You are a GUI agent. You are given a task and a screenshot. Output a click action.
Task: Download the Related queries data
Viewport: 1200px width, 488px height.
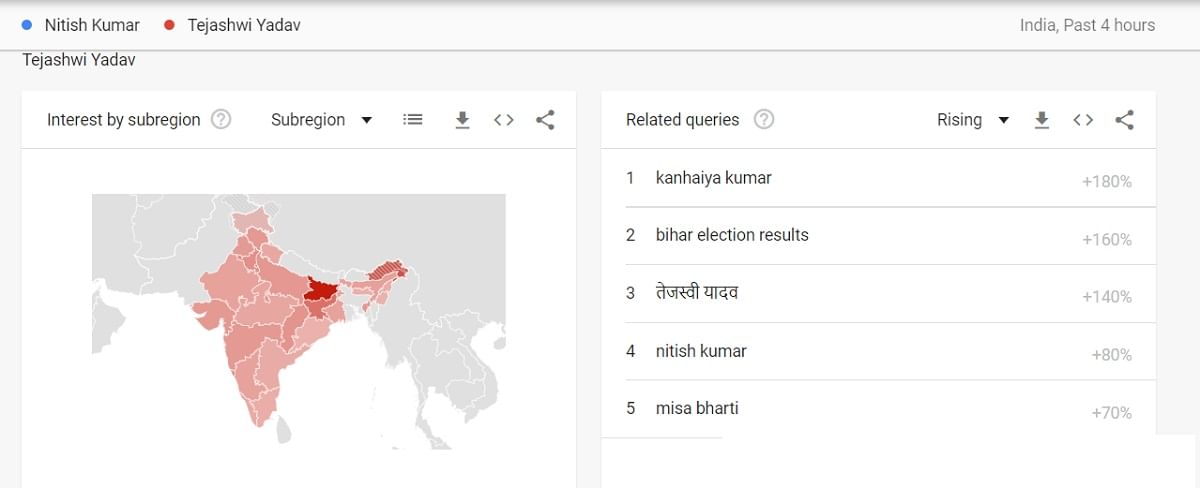[x=1042, y=120]
